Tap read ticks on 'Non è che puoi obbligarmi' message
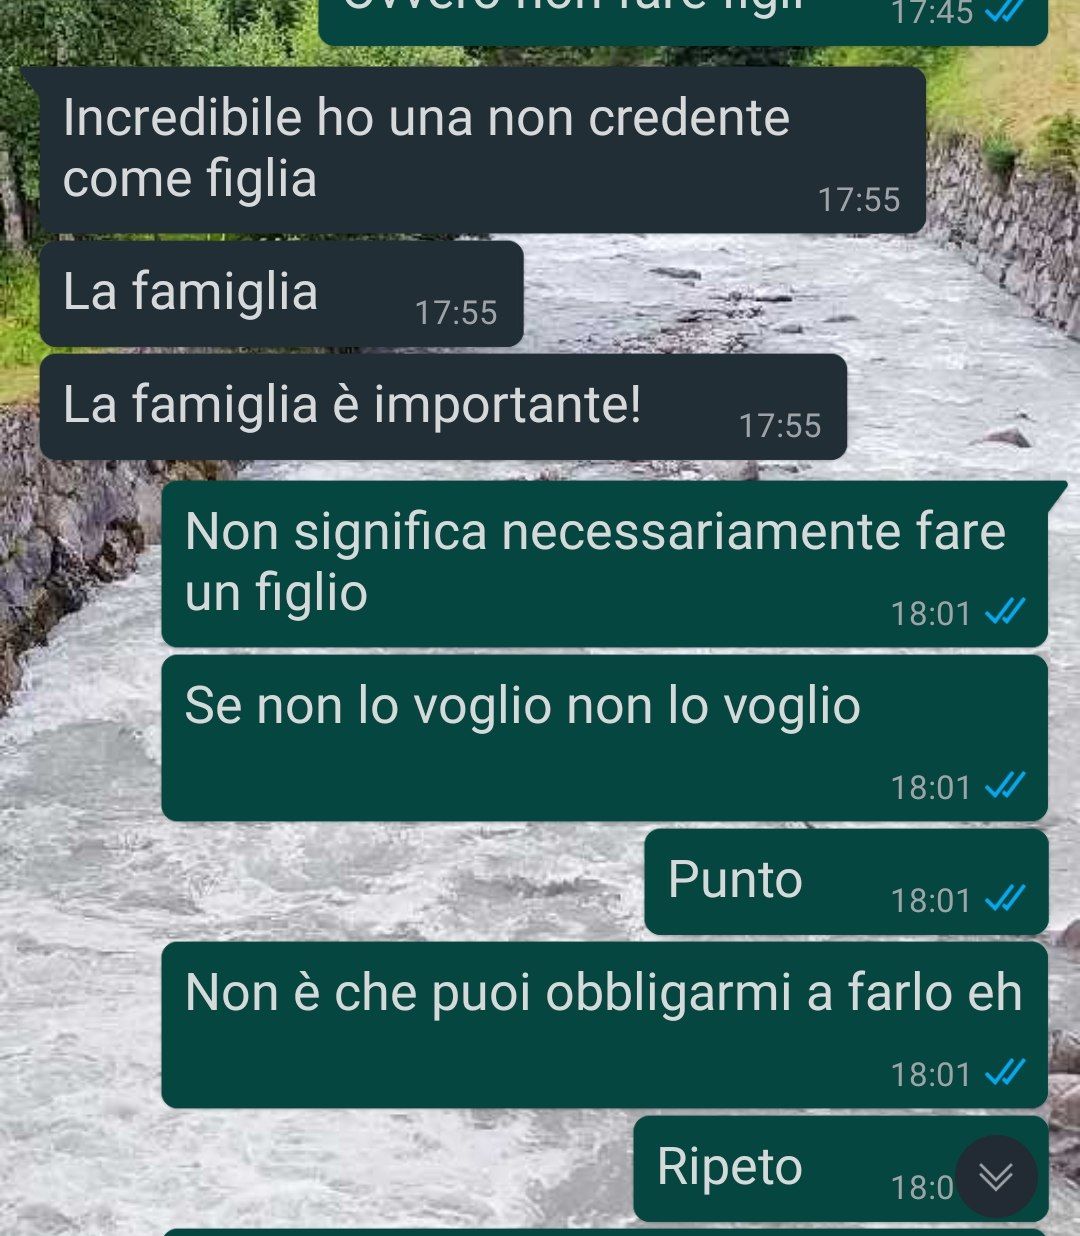Screen dimensions: 1080x1236 point(1005,1073)
